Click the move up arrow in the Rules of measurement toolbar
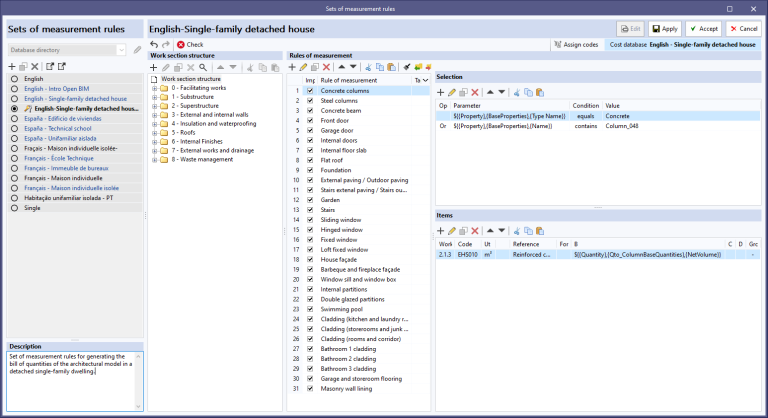 point(341,67)
